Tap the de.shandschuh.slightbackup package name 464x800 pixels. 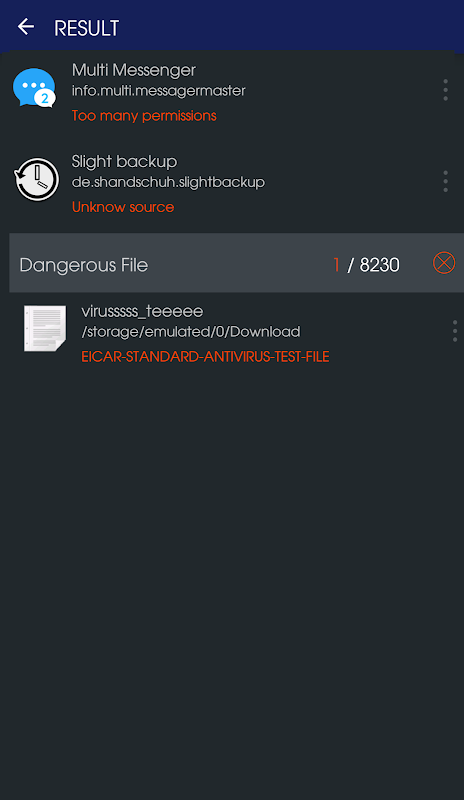pos(168,182)
